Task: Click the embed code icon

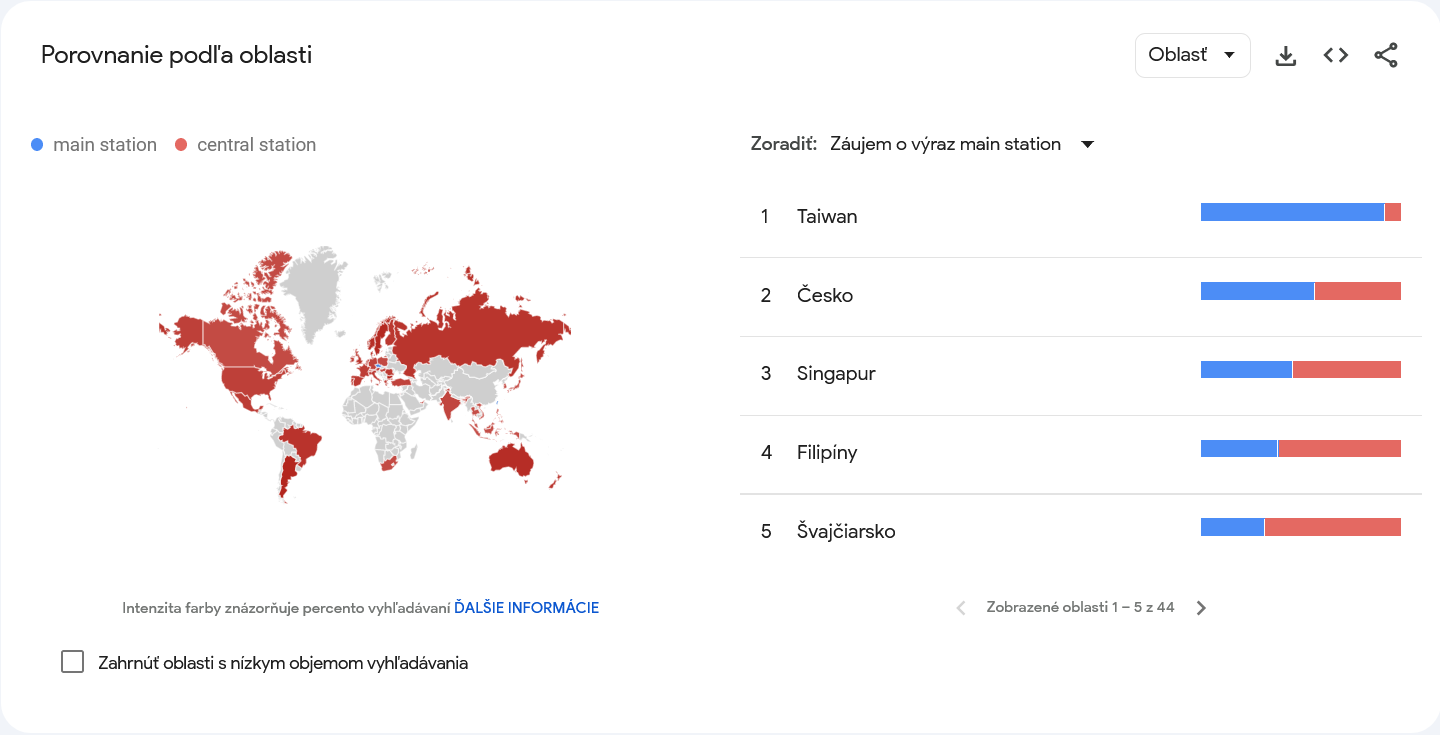Action: click(1336, 56)
